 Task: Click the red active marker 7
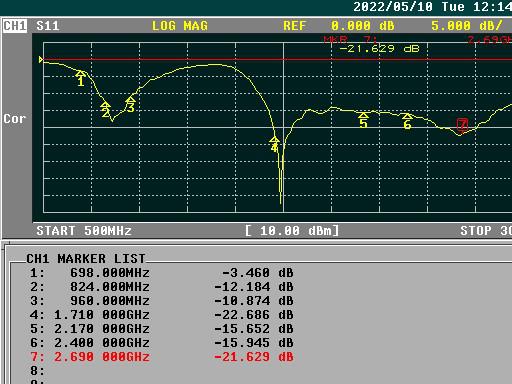coord(462,125)
